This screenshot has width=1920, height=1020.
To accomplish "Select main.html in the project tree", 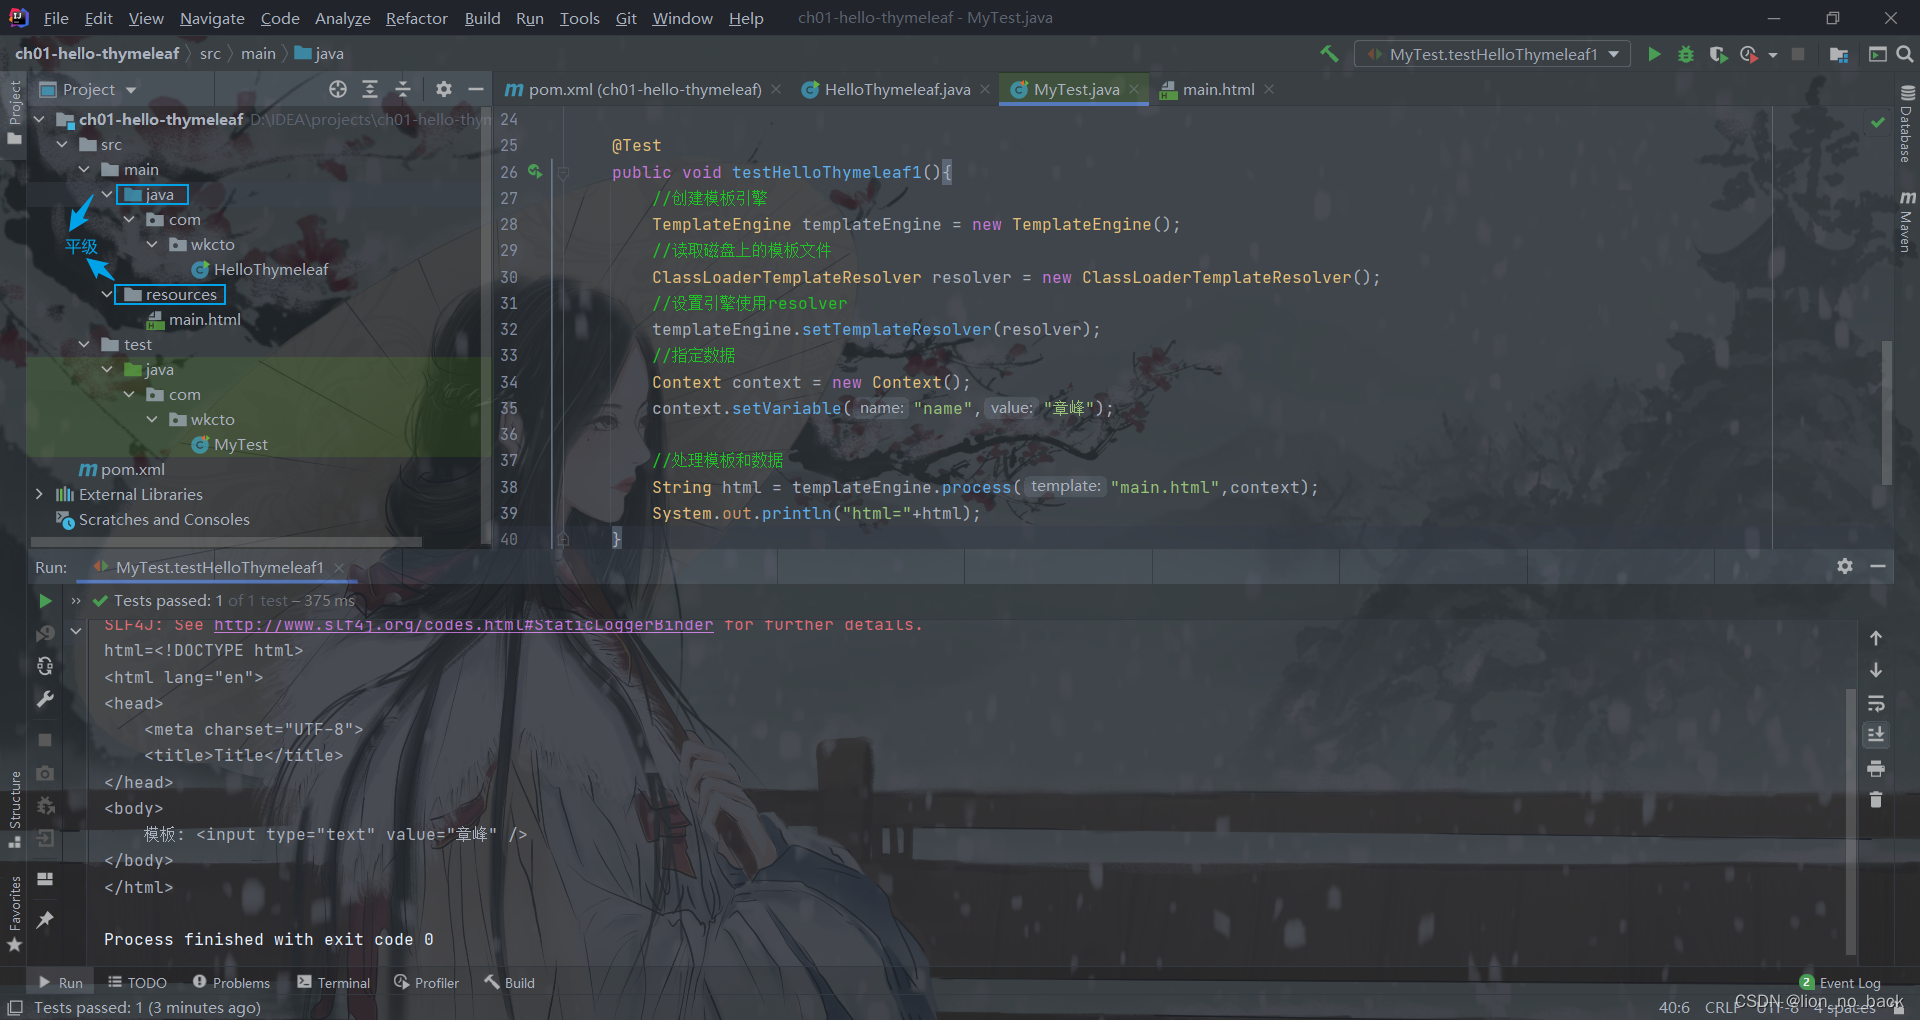I will point(204,319).
